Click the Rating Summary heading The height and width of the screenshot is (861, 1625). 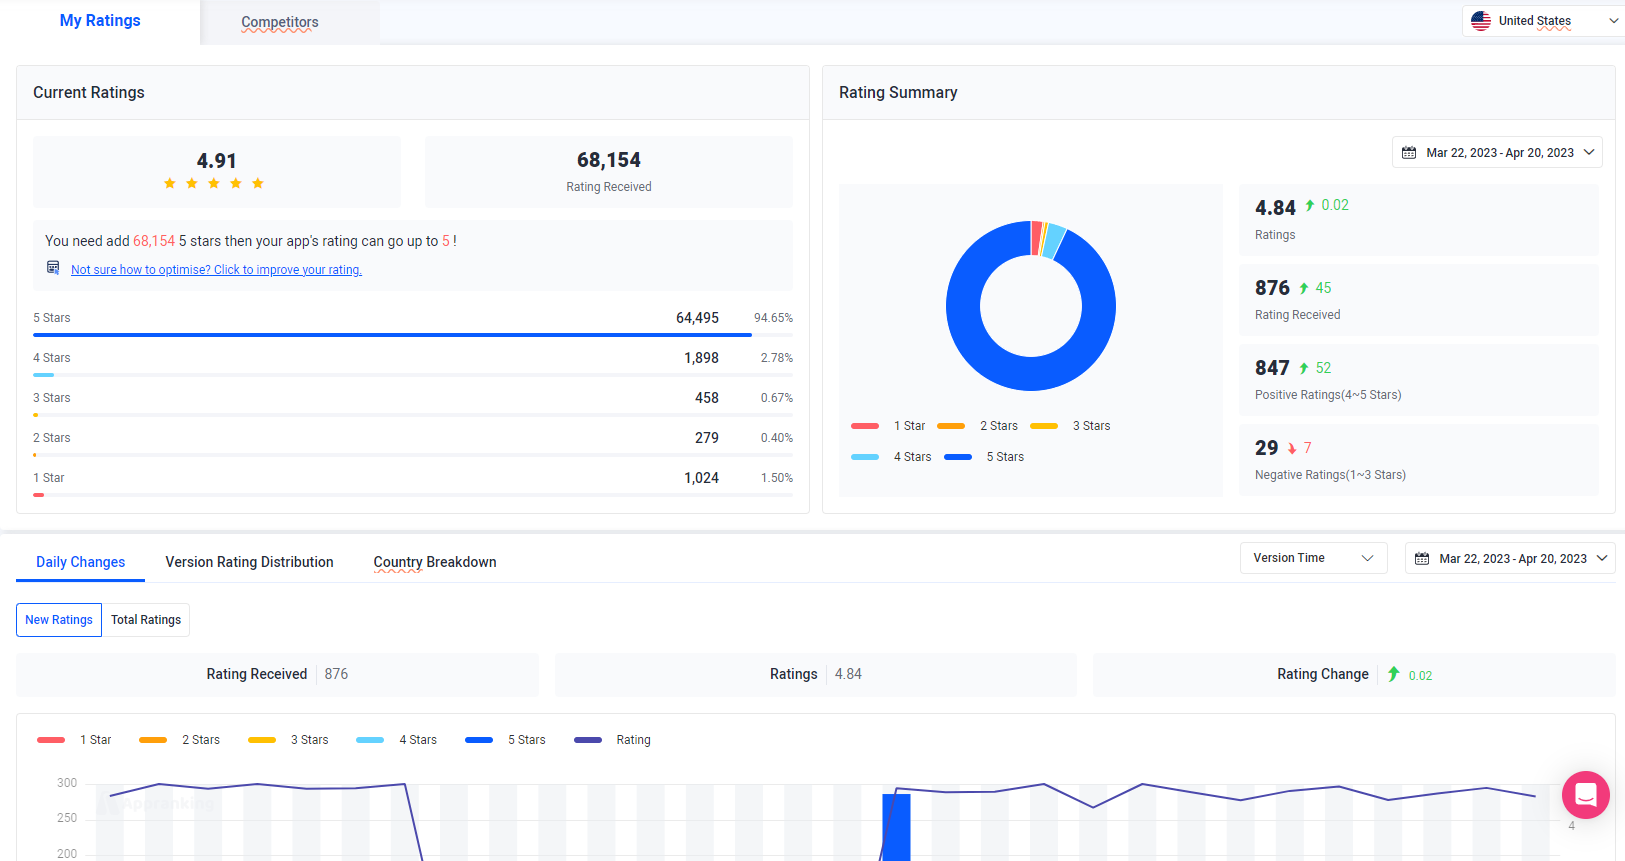(898, 93)
